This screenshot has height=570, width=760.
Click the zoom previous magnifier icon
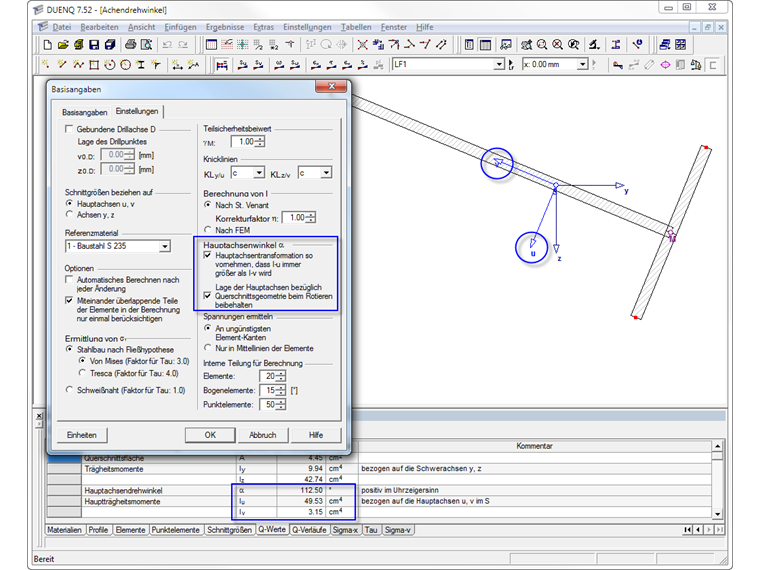point(573,45)
